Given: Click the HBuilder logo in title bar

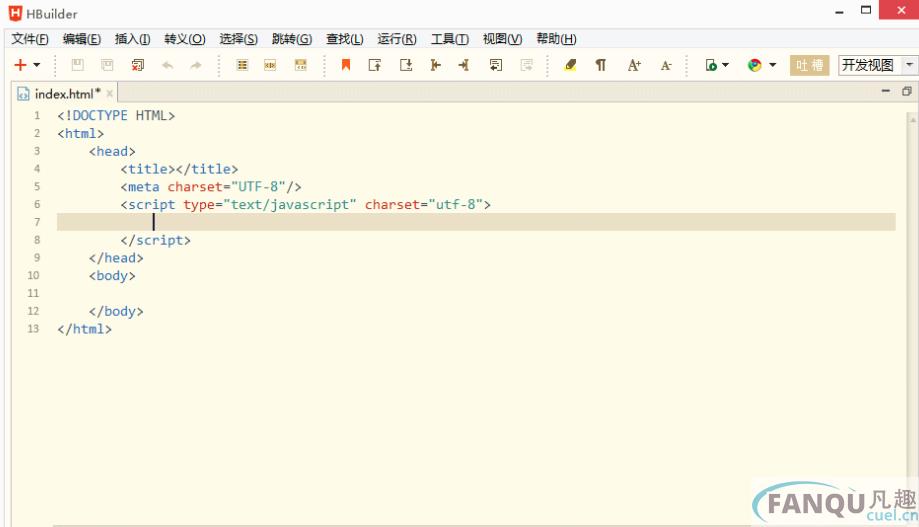Looking at the screenshot, I should coord(15,13).
